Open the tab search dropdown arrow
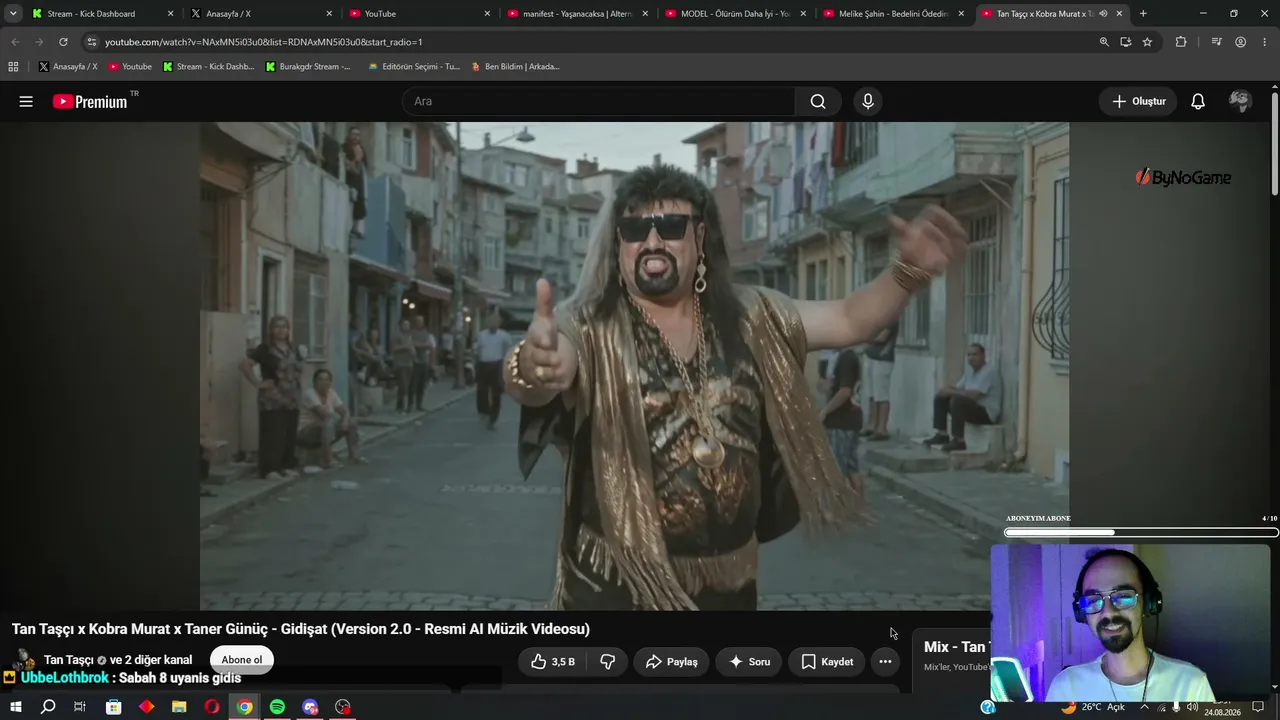The height and width of the screenshot is (720, 1280). pyautogui.click(x=13, y=14)
